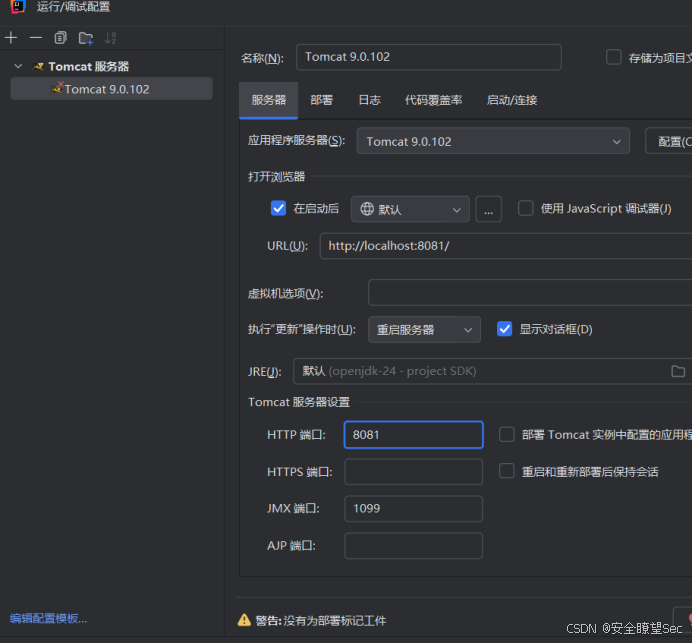Toggle 存储为项目文件 checkbox
The width and height of the screenshot is (692, 643).
click(x=613, y=57)
